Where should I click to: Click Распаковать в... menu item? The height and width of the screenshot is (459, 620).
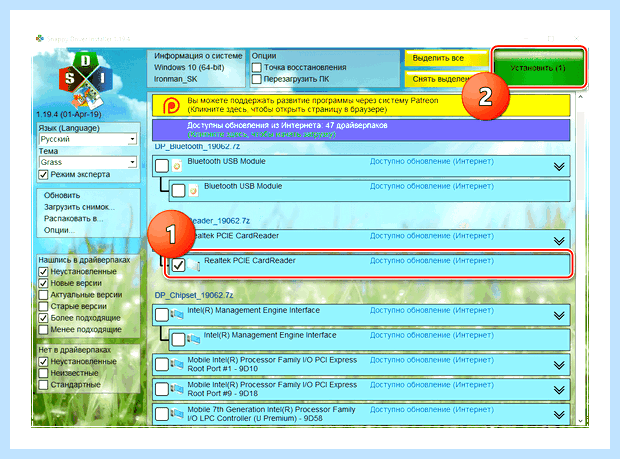[x=74, y=219]
